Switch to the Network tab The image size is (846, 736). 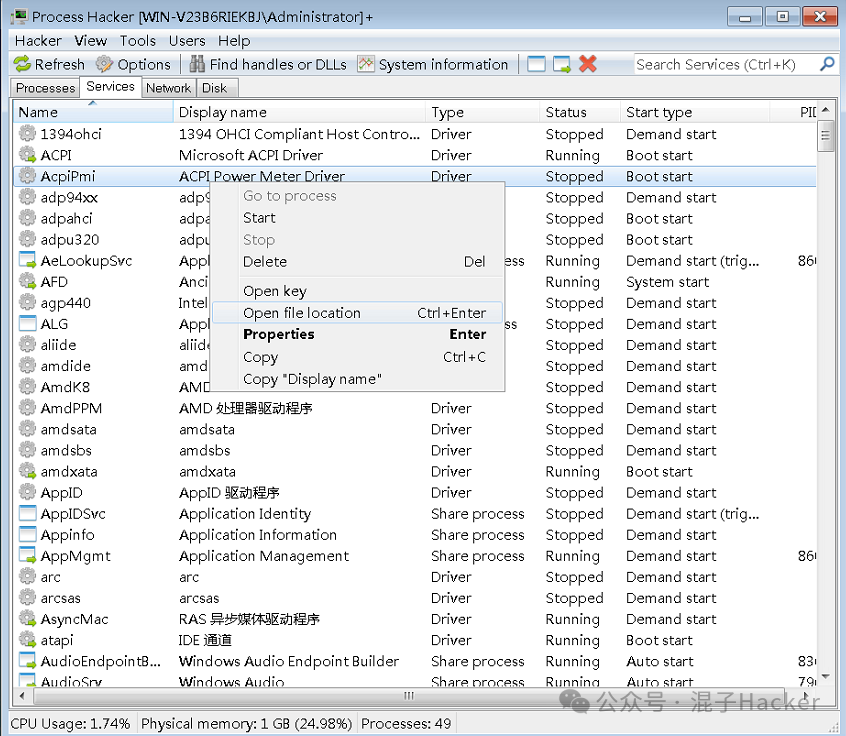click(x=168, y=88)
